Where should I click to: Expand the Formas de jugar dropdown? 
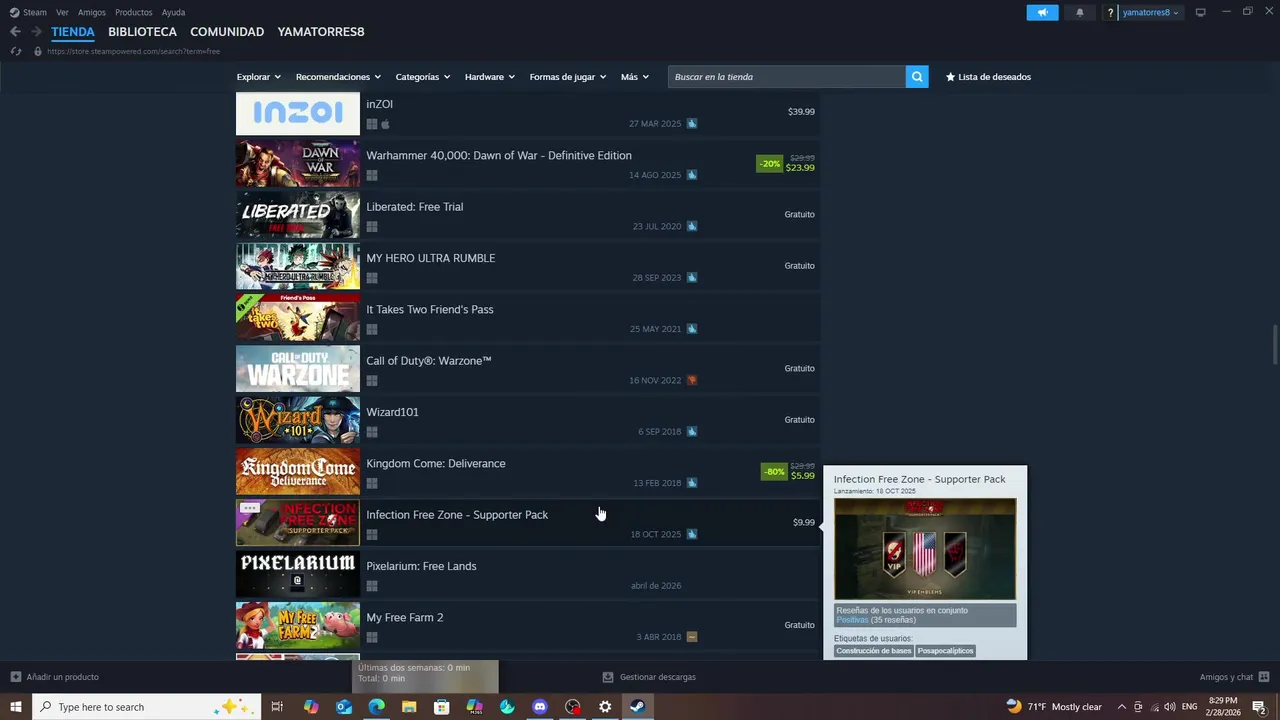[568, 77]
